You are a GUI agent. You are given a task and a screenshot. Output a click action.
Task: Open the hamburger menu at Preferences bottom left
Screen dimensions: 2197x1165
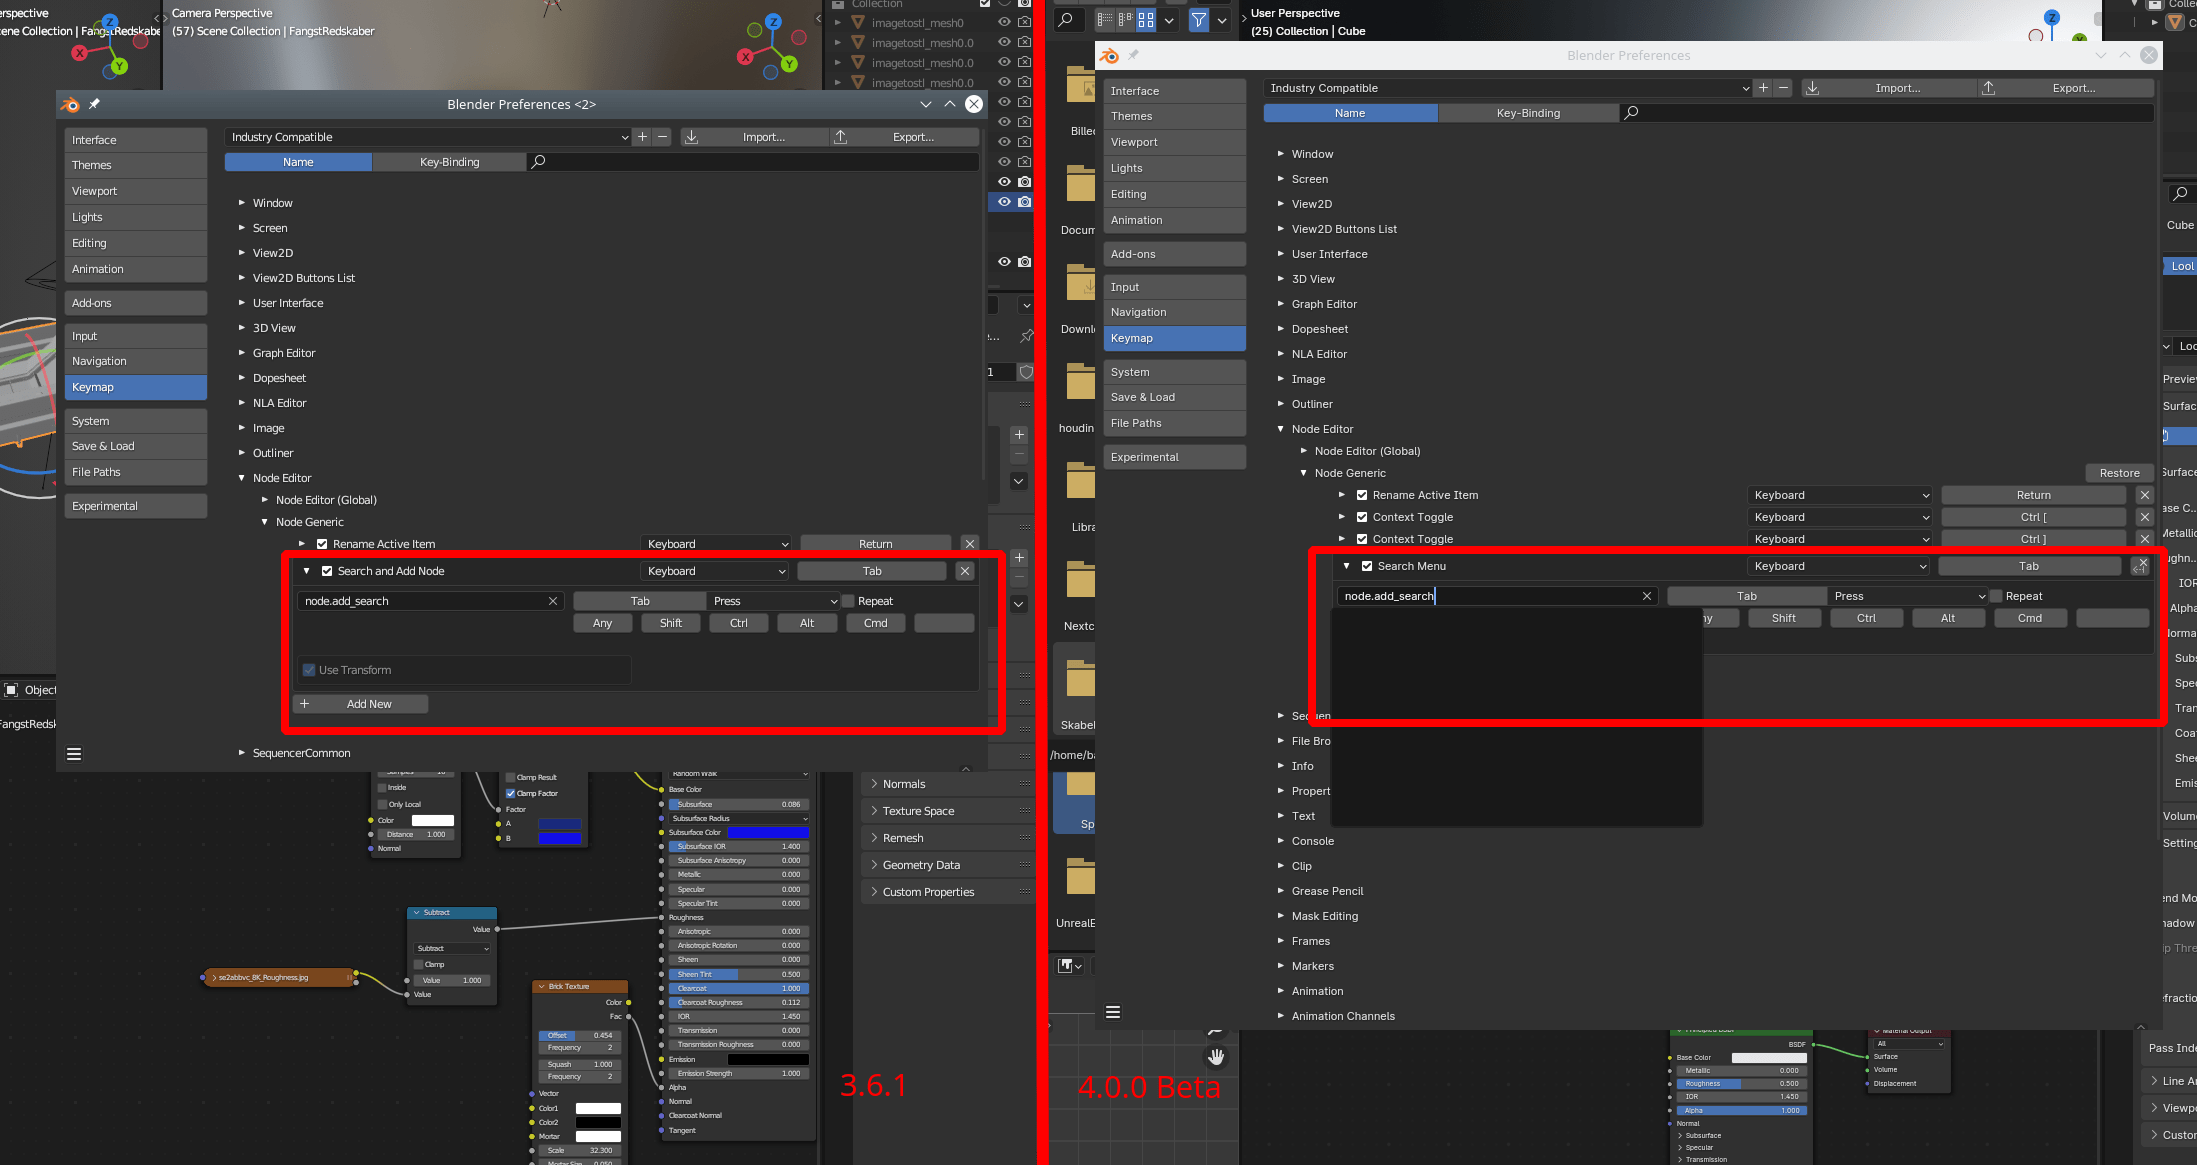tap(74, 753)
